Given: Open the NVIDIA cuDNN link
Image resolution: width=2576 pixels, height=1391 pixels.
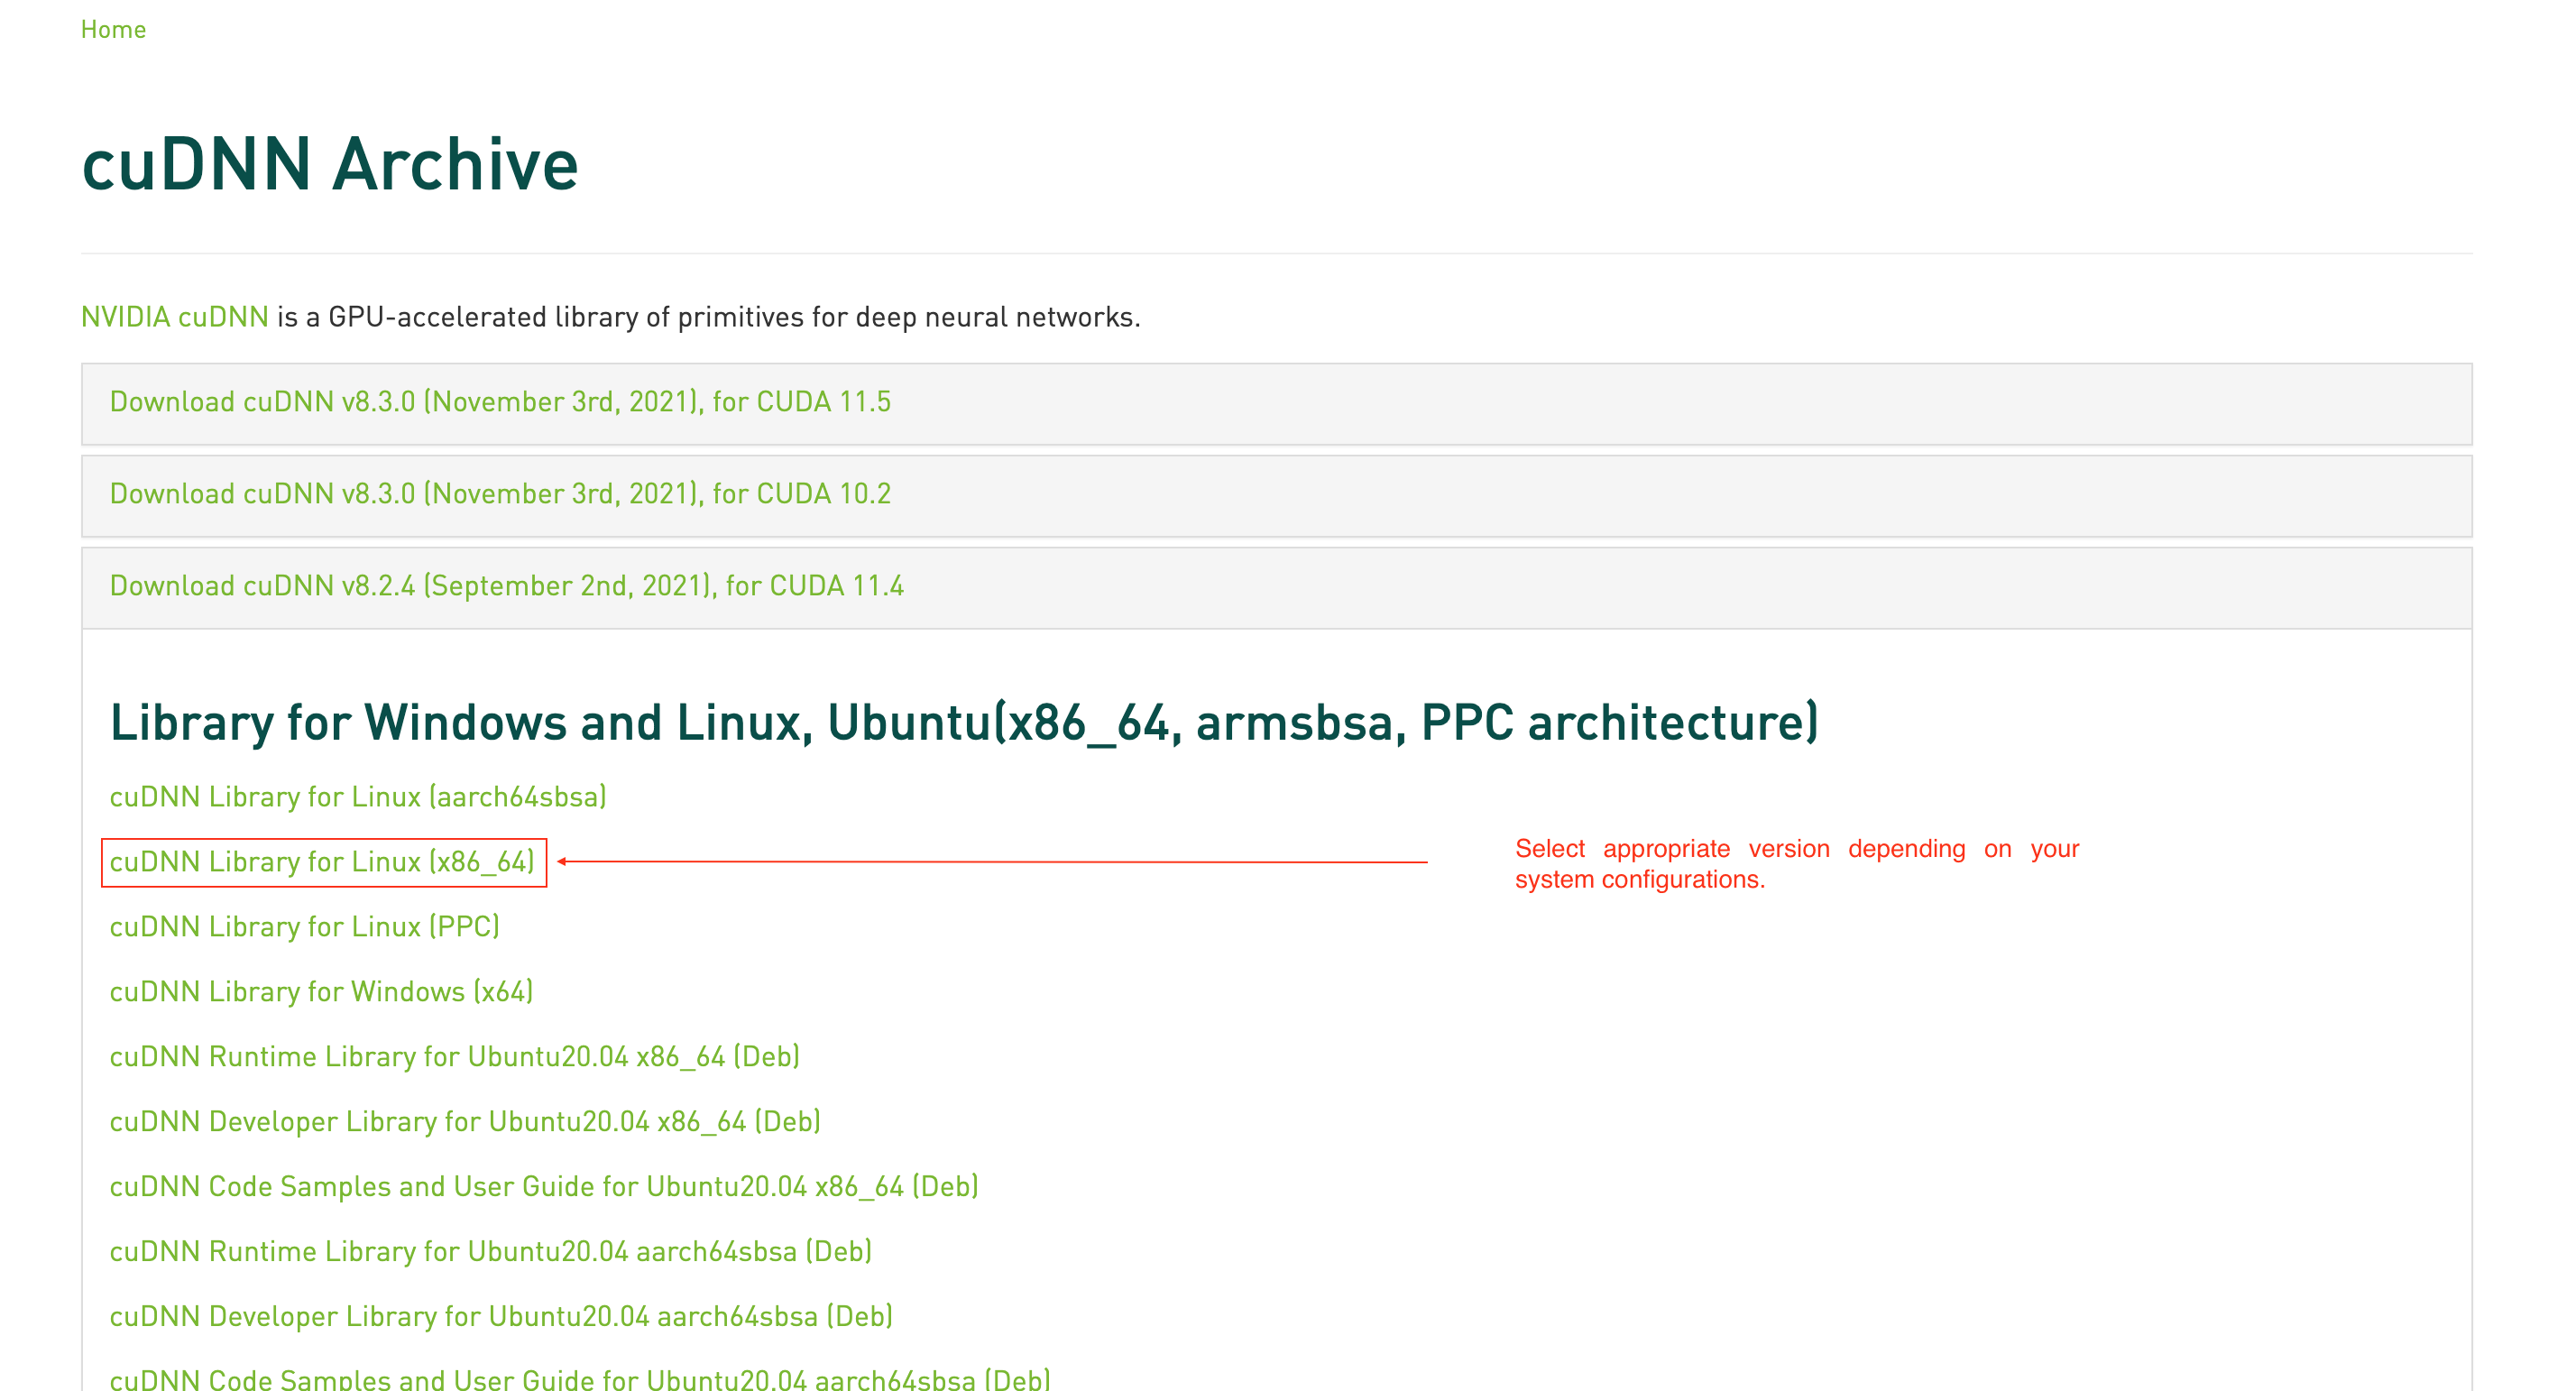Looking at the screenshot, I should [x=174, y=317].
